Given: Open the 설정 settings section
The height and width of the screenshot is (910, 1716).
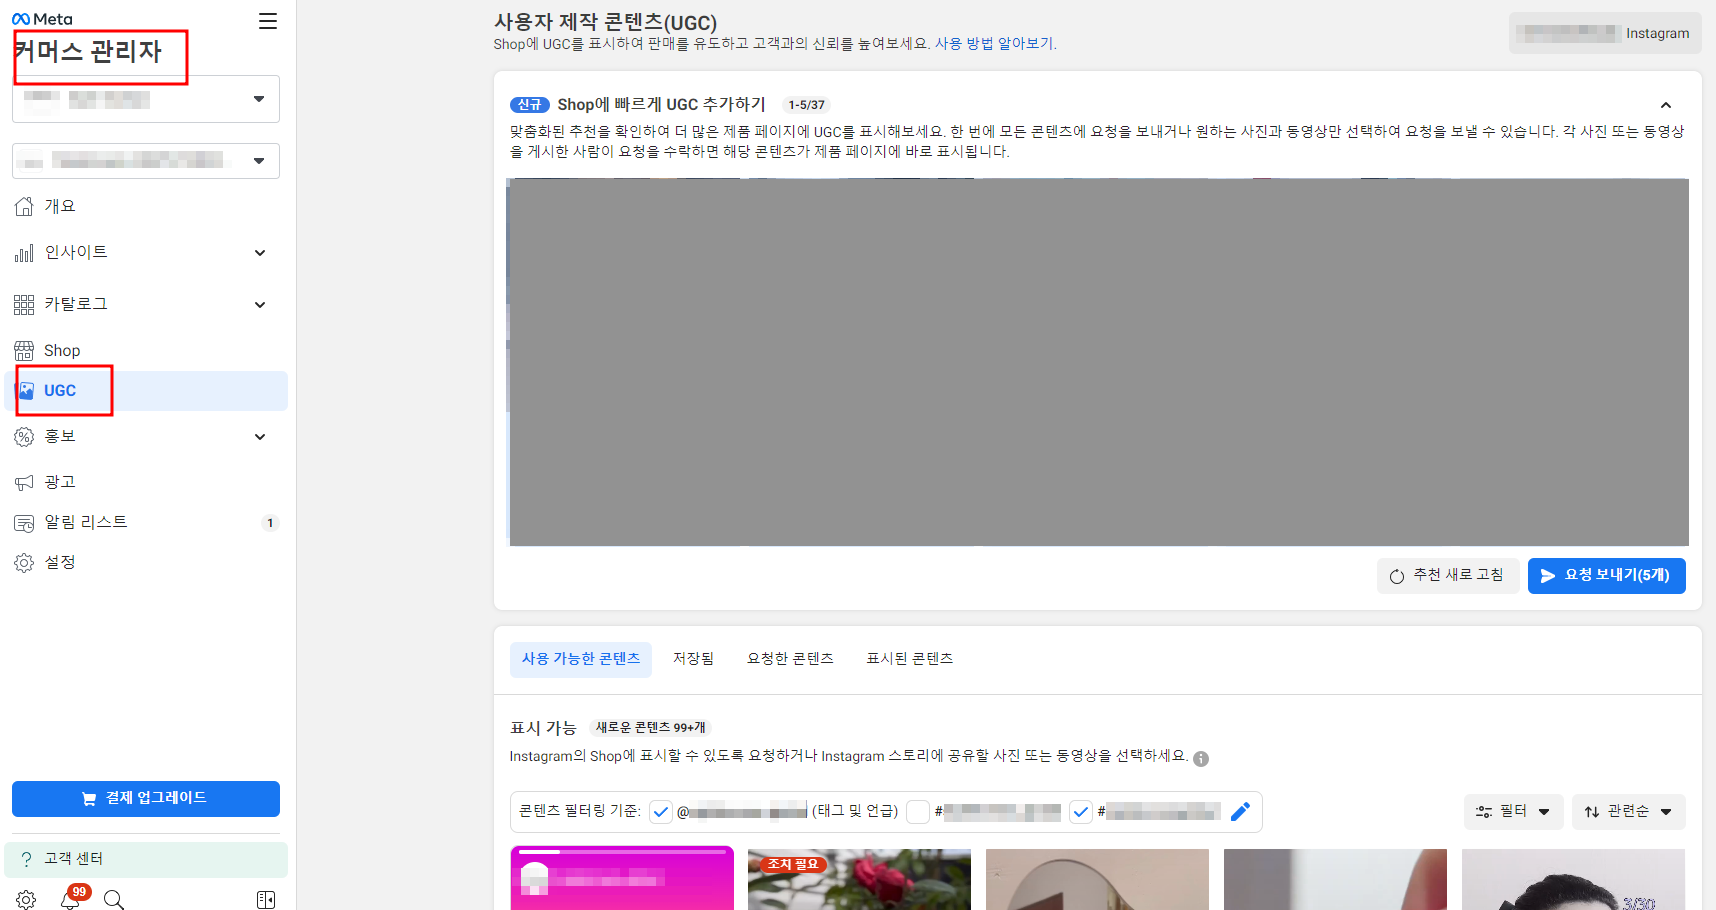Looking at the screenshot, I should point(60,562).
